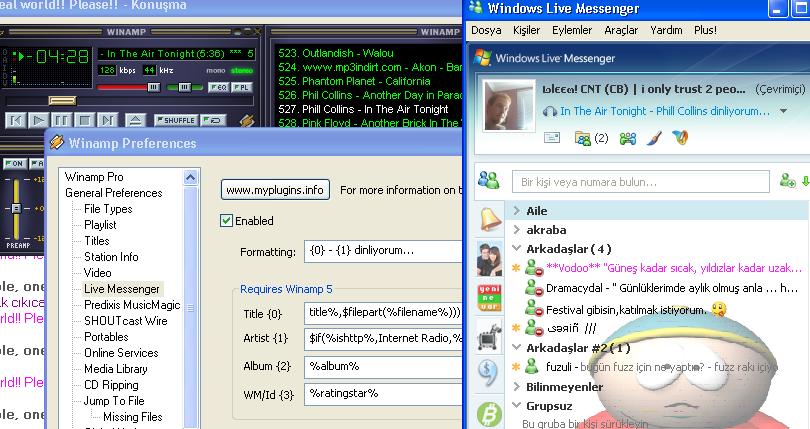
Task: Open the 'yeni ne var' tab
Action: coord(489,297)
